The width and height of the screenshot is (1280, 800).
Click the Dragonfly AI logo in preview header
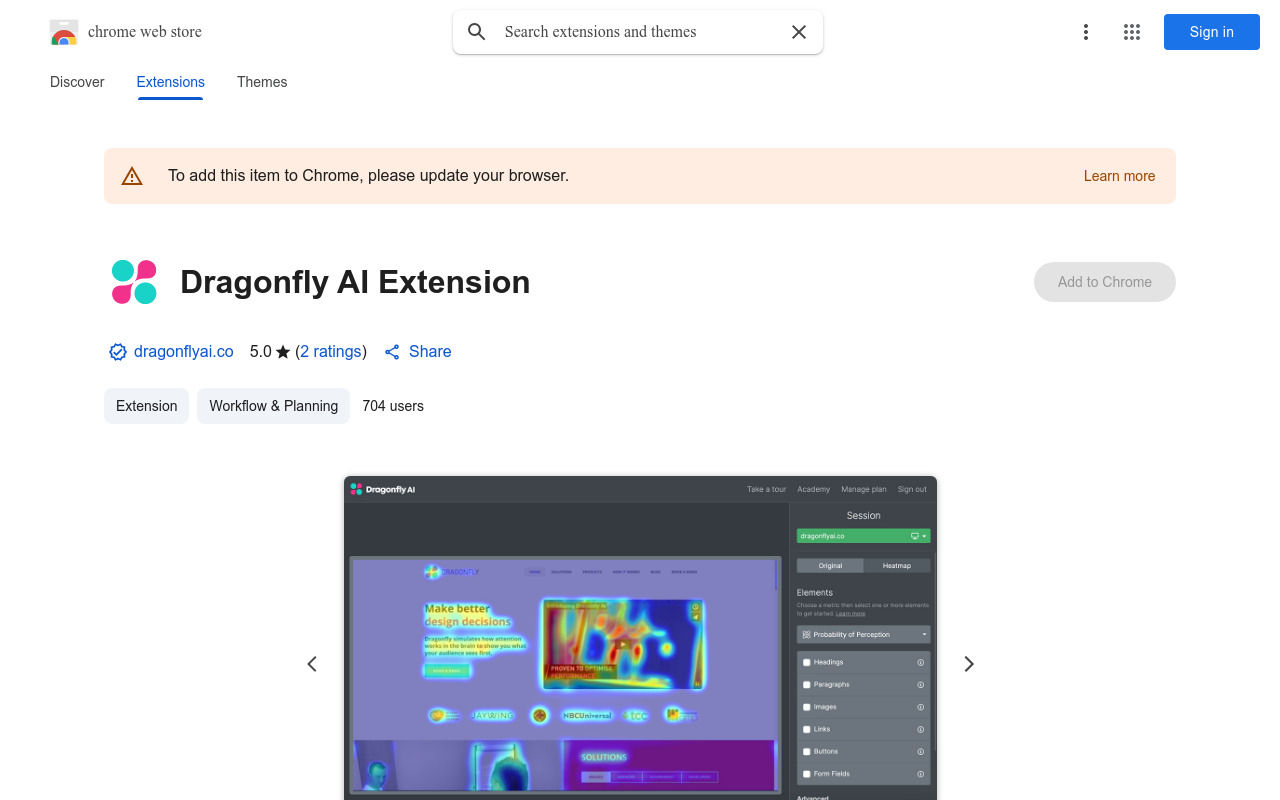click(x=383, y=489)
